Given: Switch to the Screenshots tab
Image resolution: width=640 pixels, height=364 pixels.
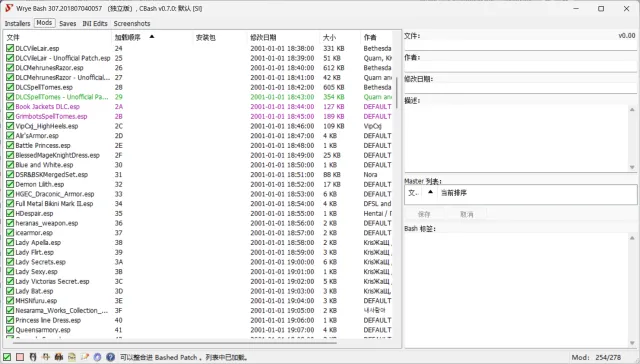Looking at the screenshot, I should click(132, 24).
